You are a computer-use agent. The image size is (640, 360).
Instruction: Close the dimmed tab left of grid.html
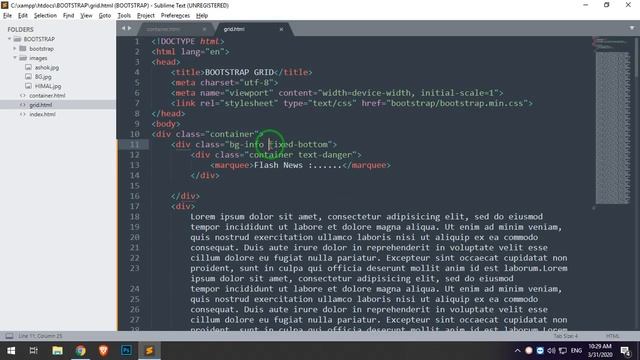point(204,29)
